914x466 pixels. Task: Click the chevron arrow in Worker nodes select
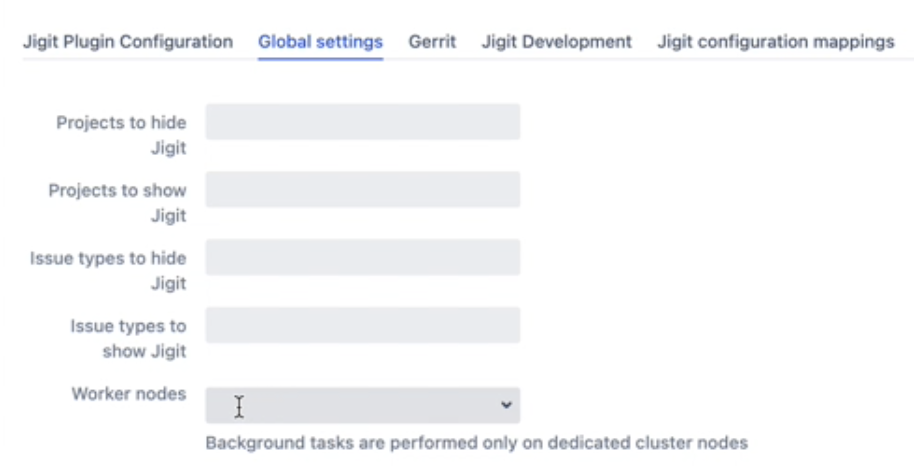click(x=506, y=405)
